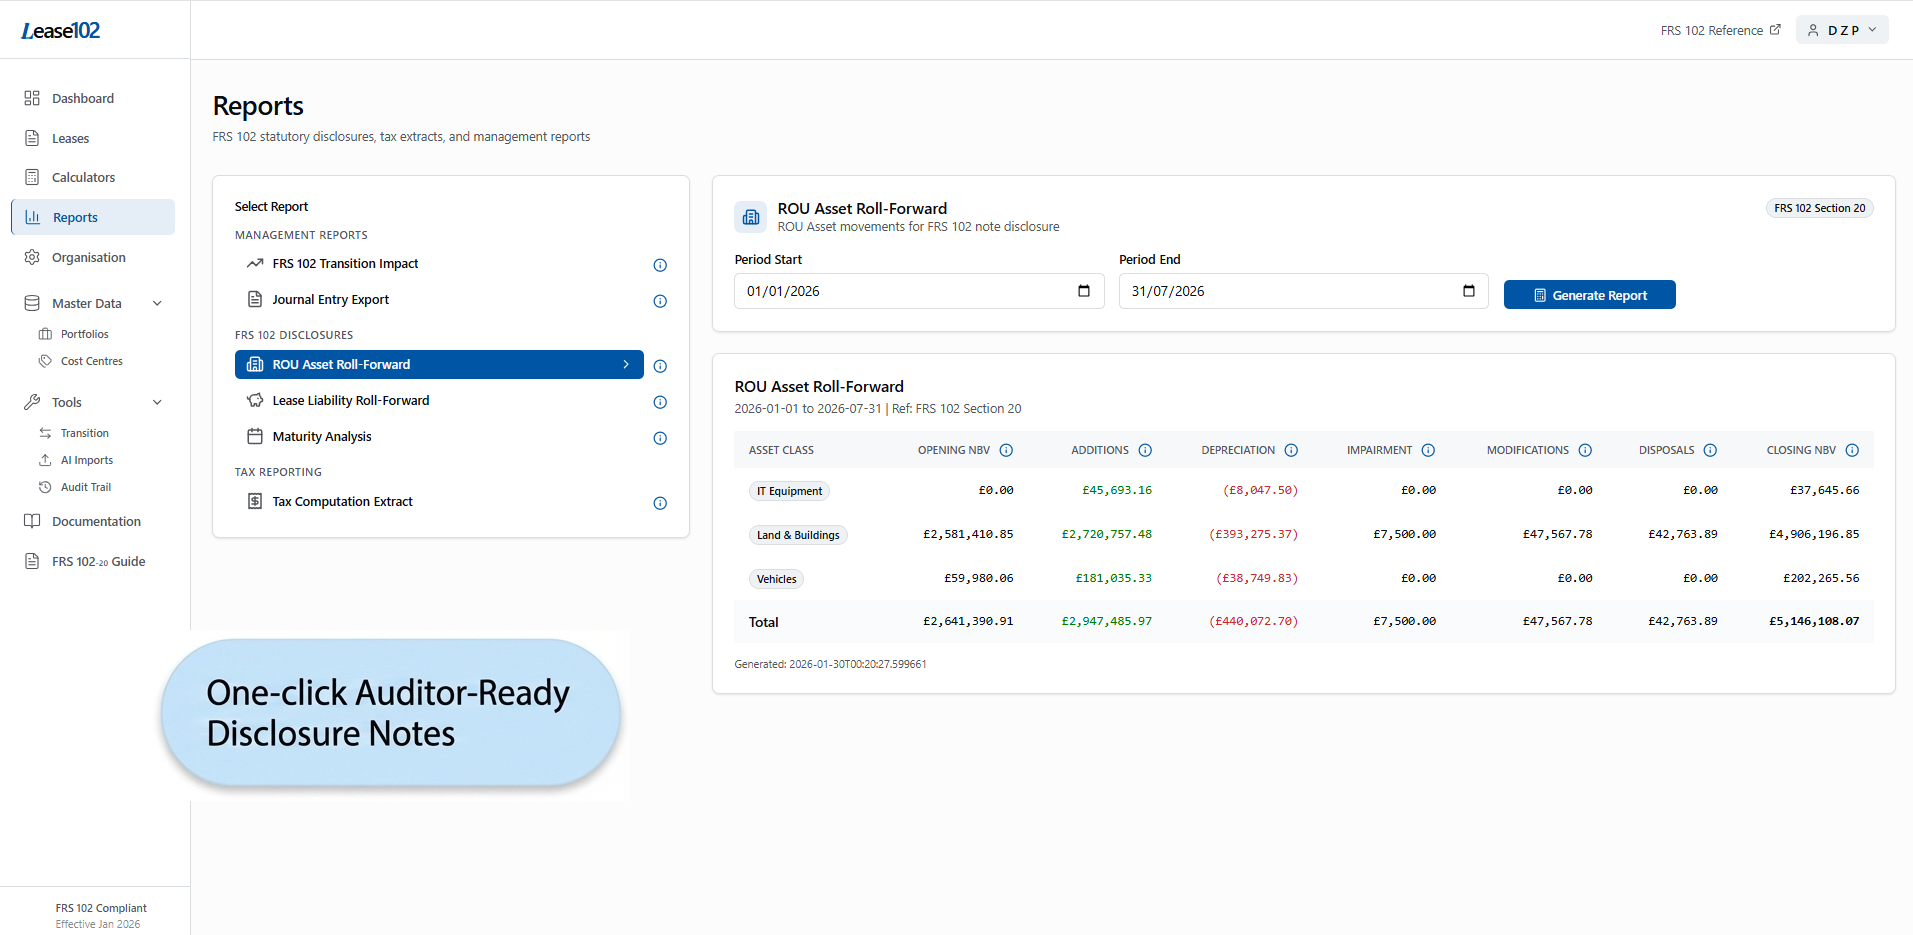Click IT Equipment additions £45,693.16

point(1116,490)
